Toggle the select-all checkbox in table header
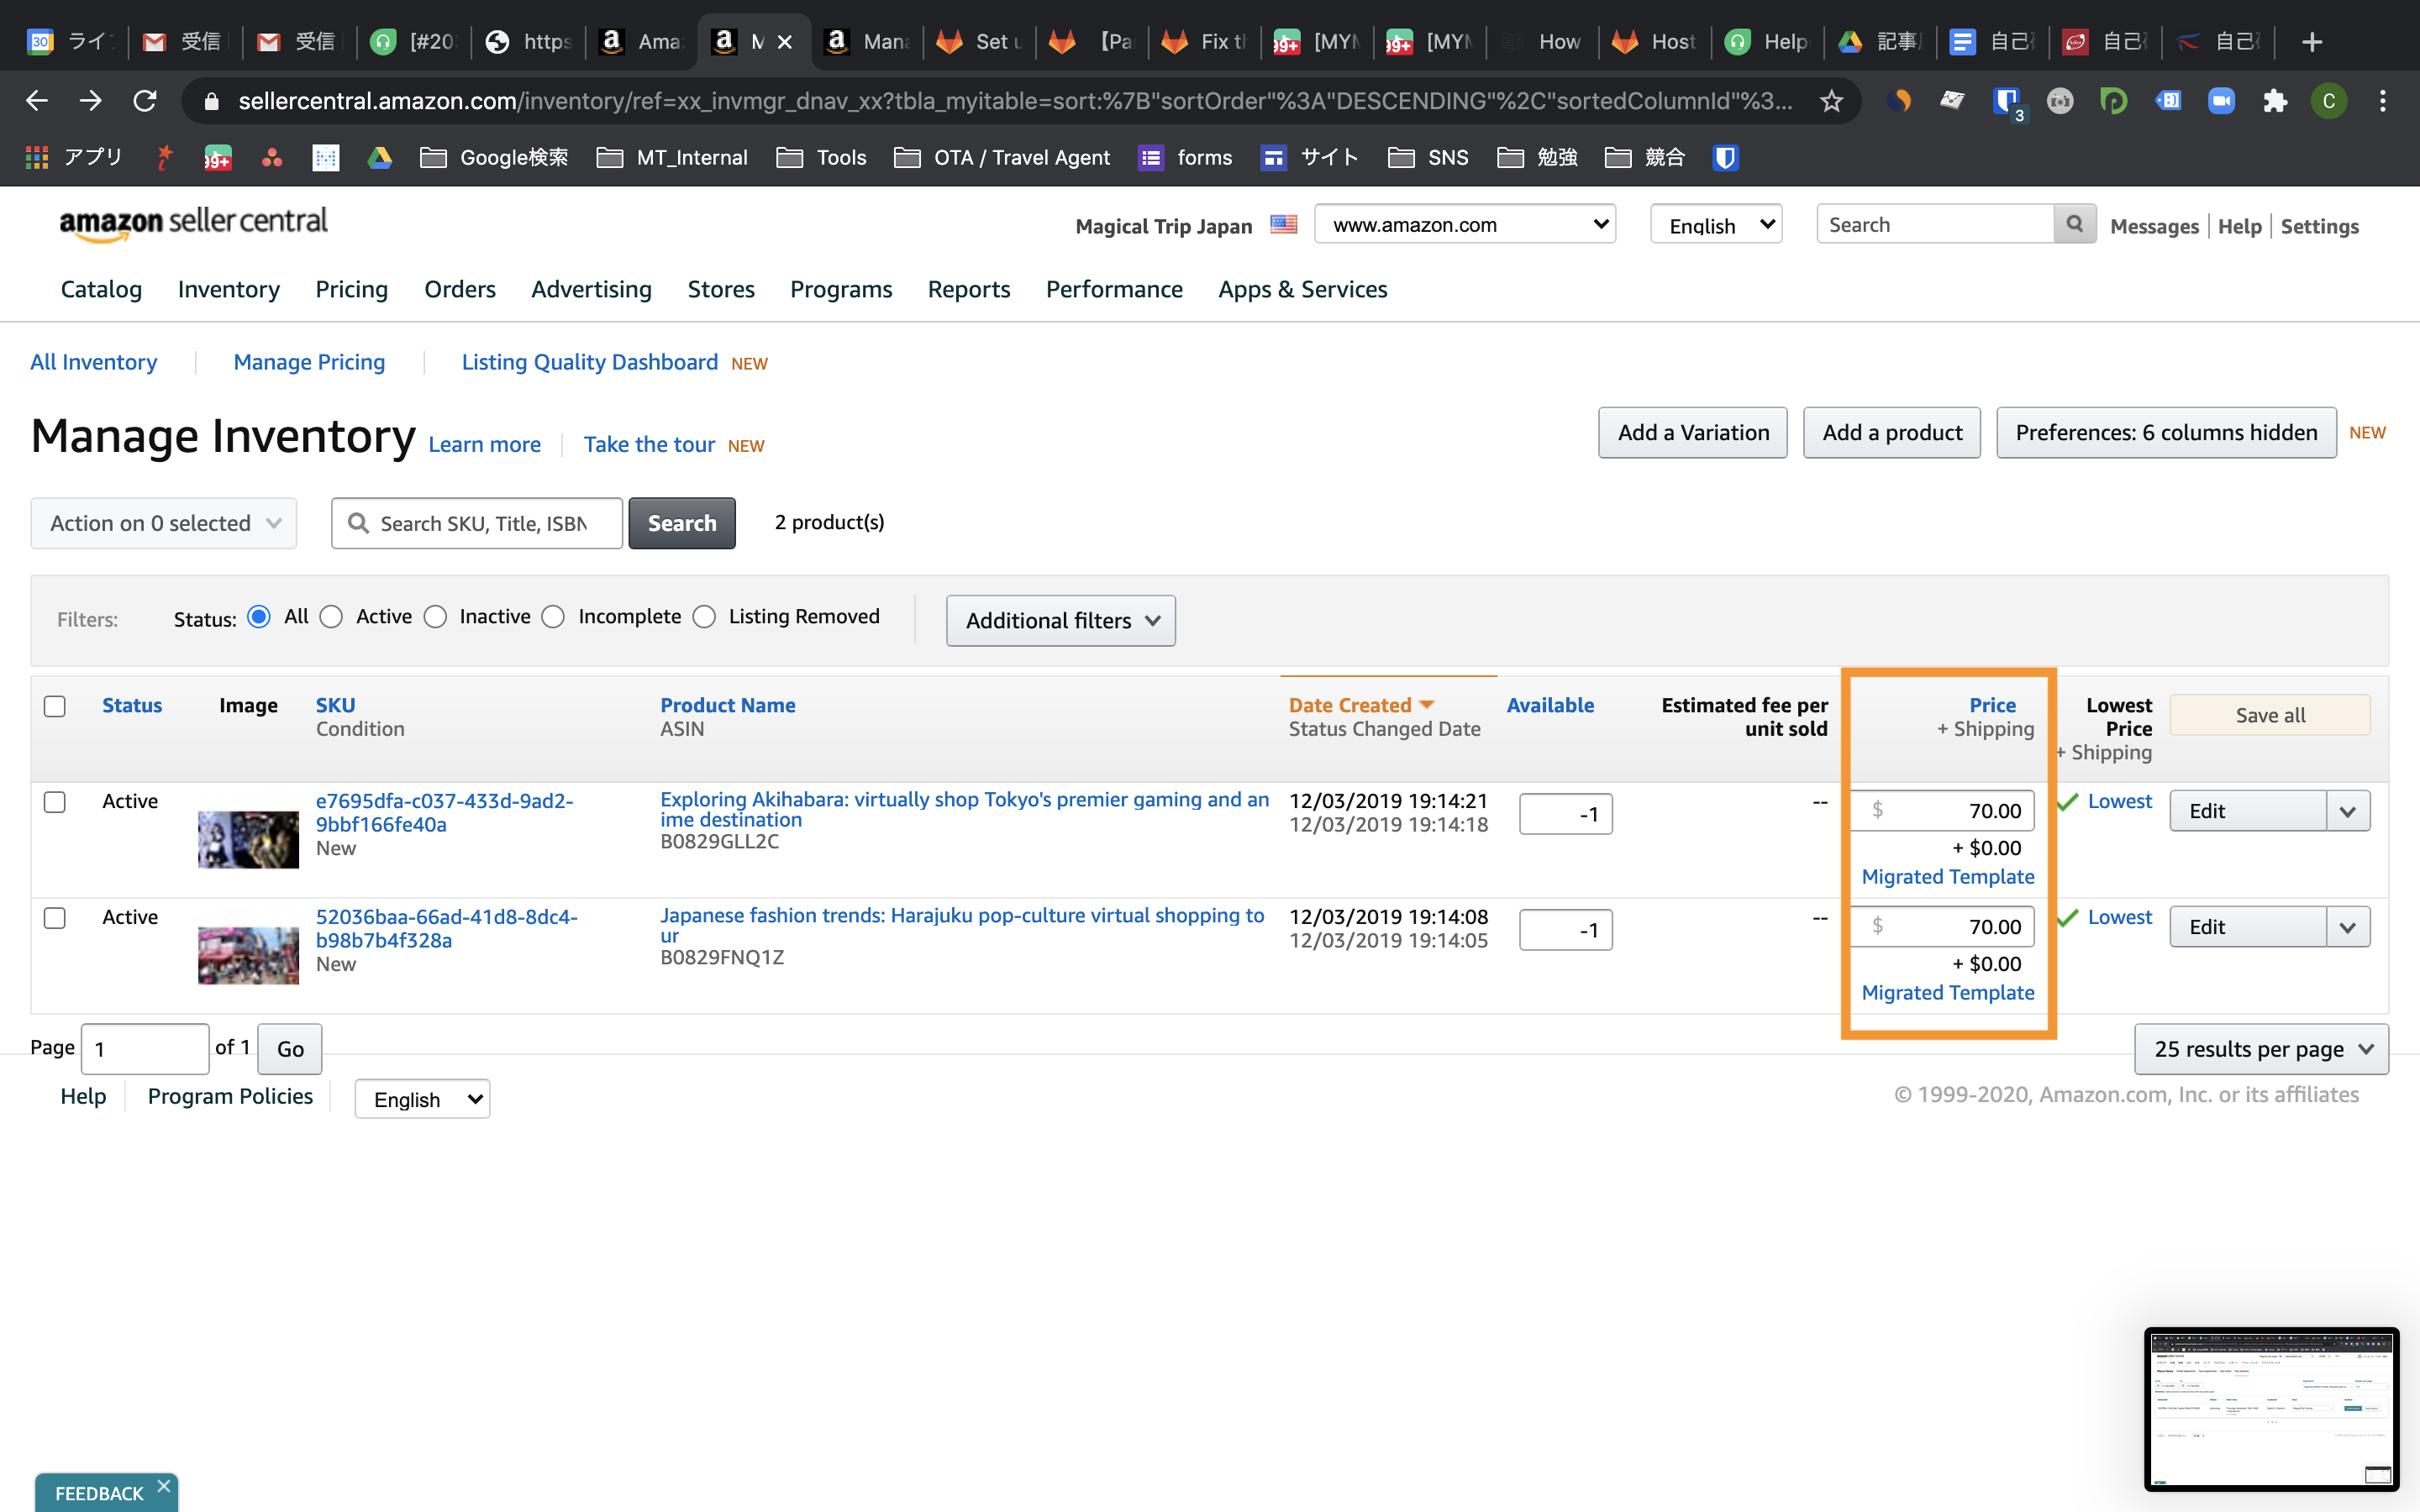2420x1512 pixels. click(55, 706)
